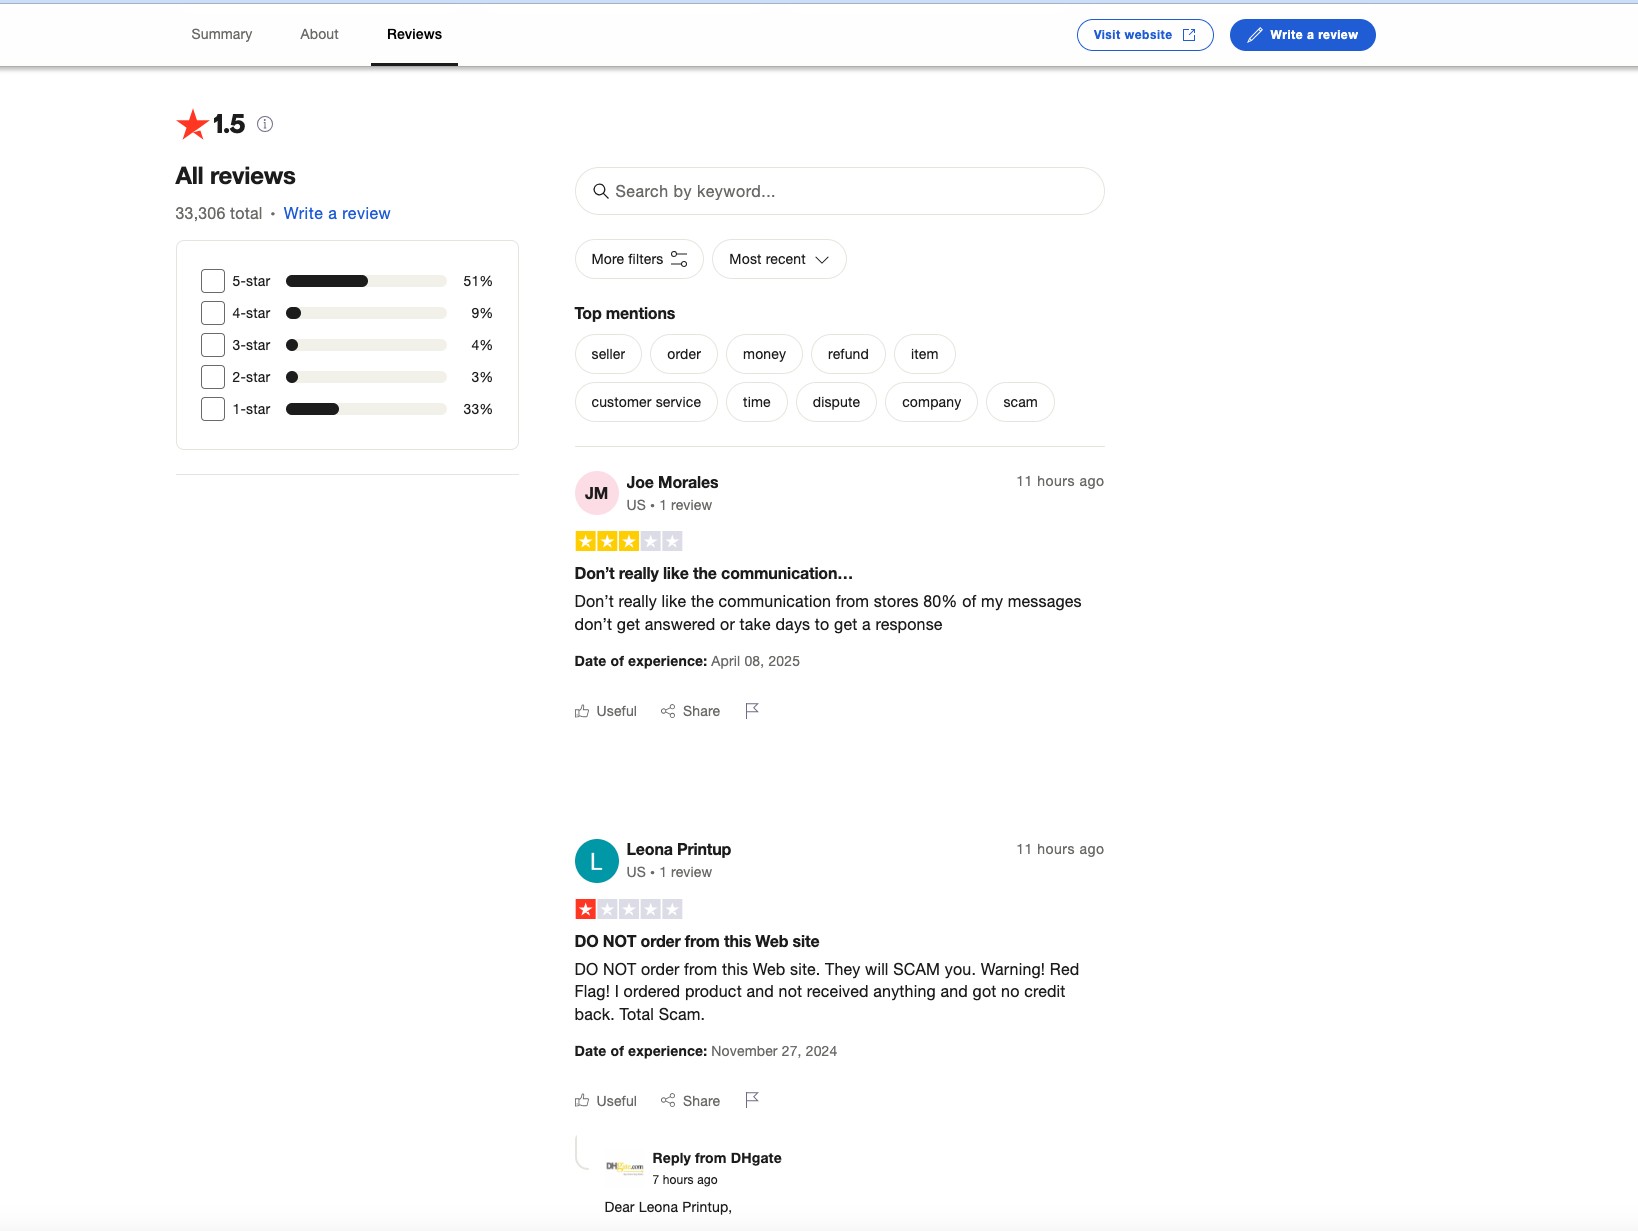Click the 2-star percentage bar
1638x1231 pixels.
pos(366,377)
